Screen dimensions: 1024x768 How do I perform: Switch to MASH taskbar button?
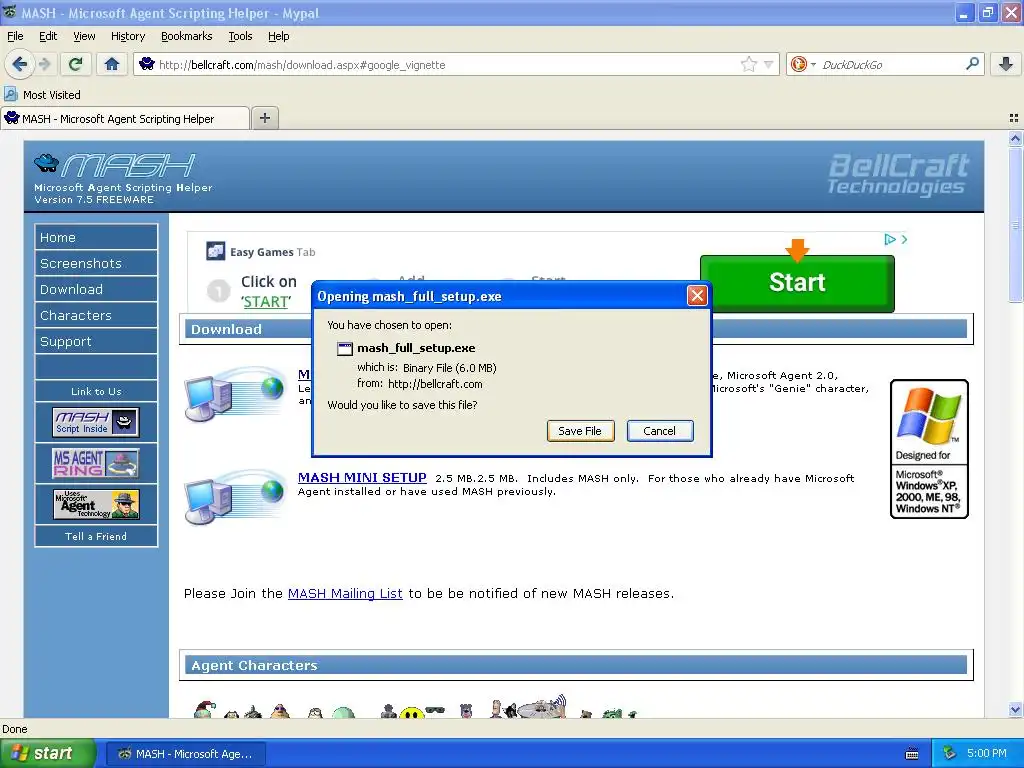[x=185, y=754]
